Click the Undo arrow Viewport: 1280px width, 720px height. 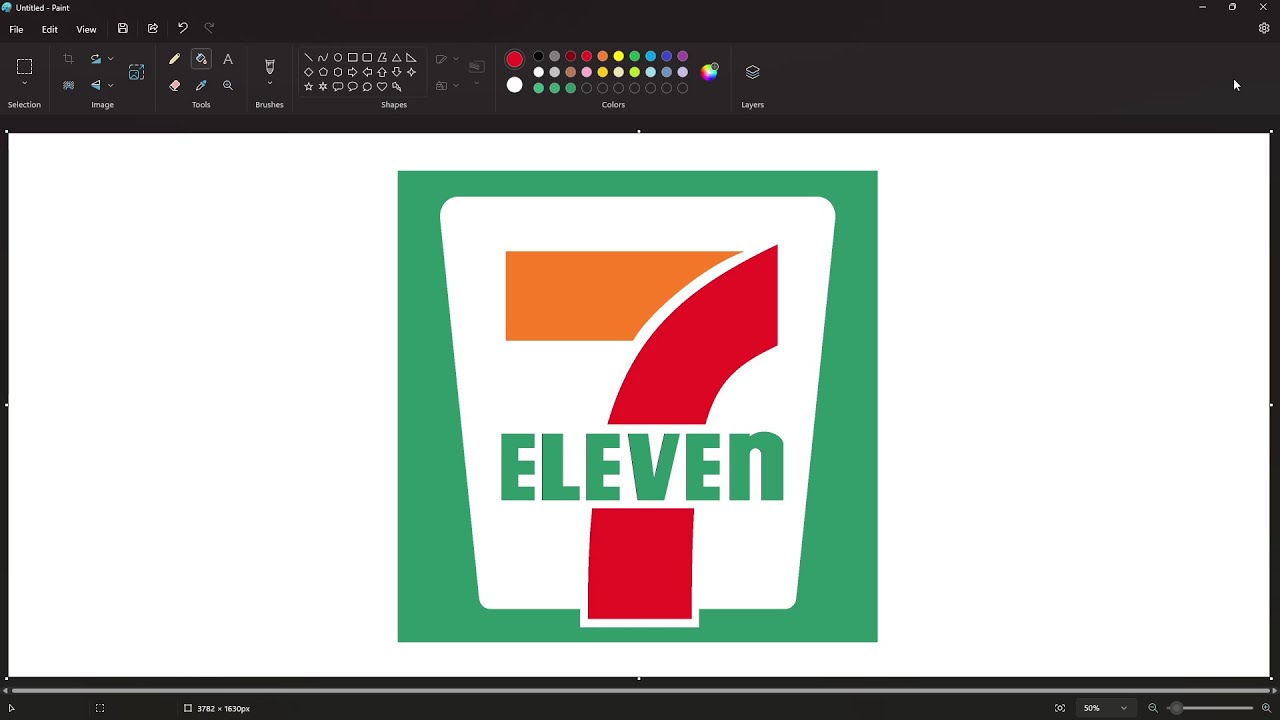click(x=182, y=29)
